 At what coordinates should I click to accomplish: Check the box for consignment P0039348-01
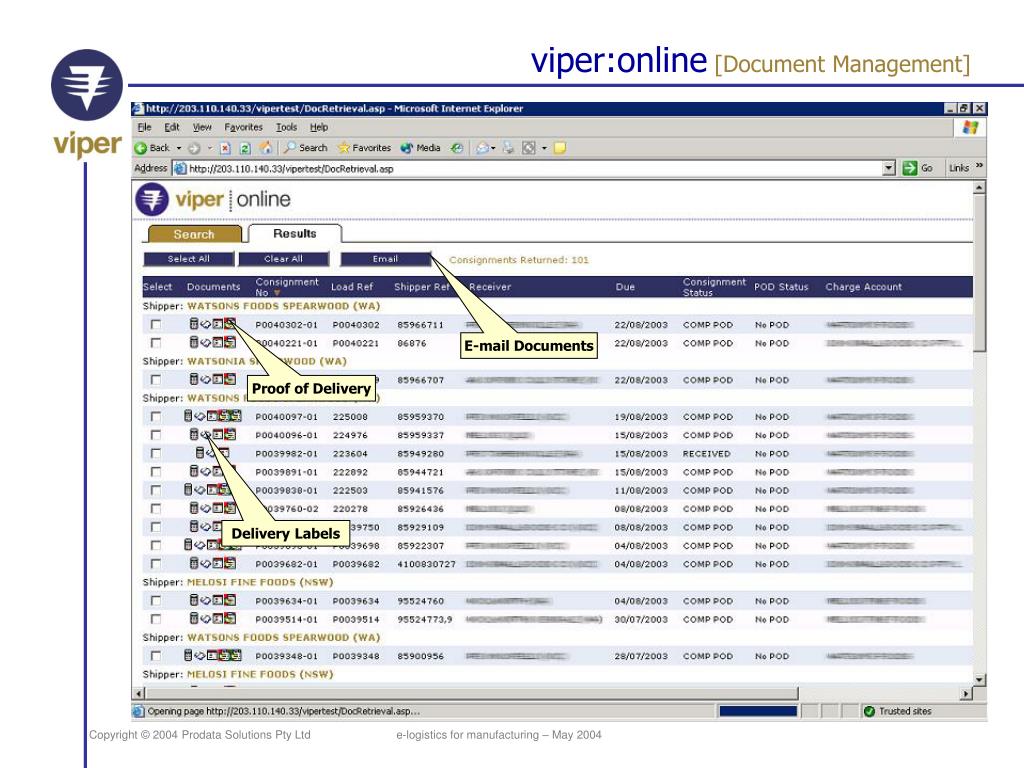click(x=155, y=656)
